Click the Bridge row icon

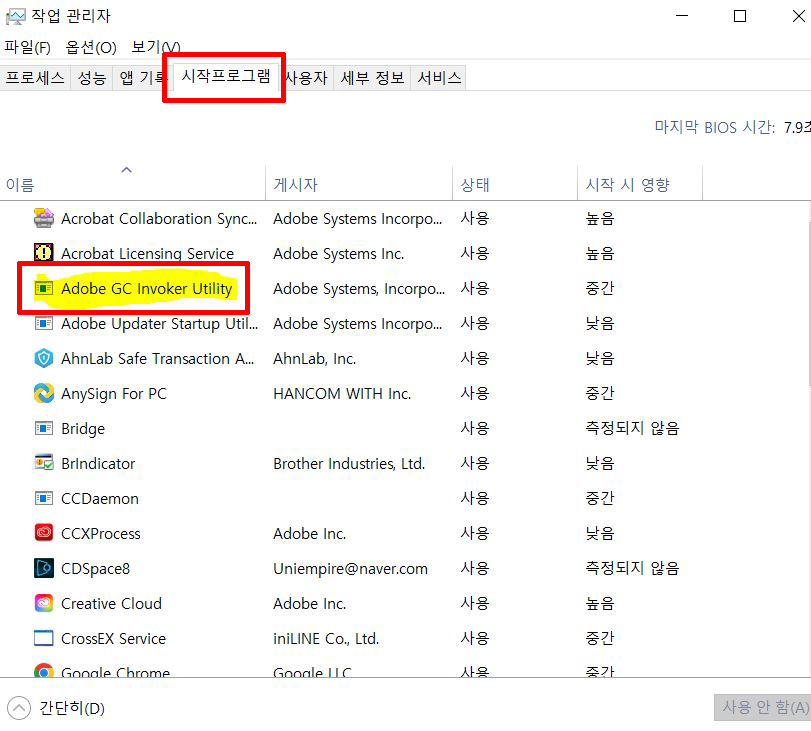click(x=43, y=428)
